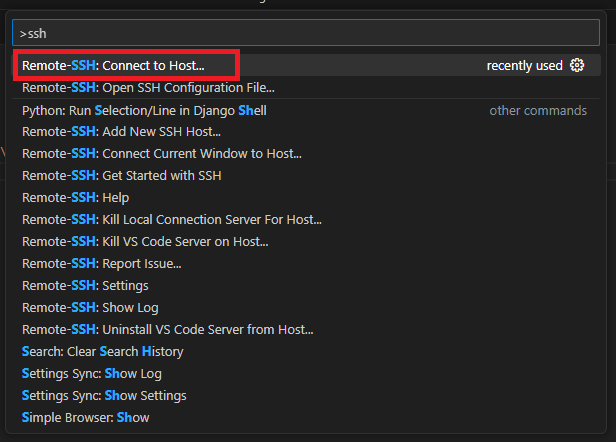Run Remote-SSH: Open SSH Configuration File
616x442 pixels.
click(306, 87)
